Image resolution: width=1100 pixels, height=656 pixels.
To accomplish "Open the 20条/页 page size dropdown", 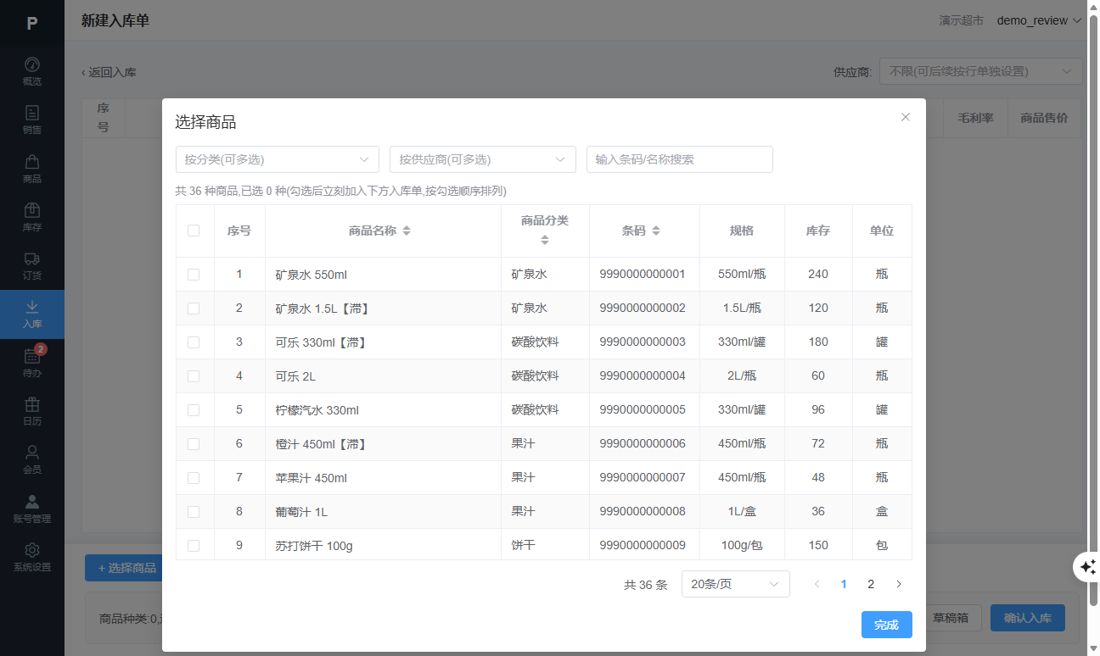I will 735,584.
